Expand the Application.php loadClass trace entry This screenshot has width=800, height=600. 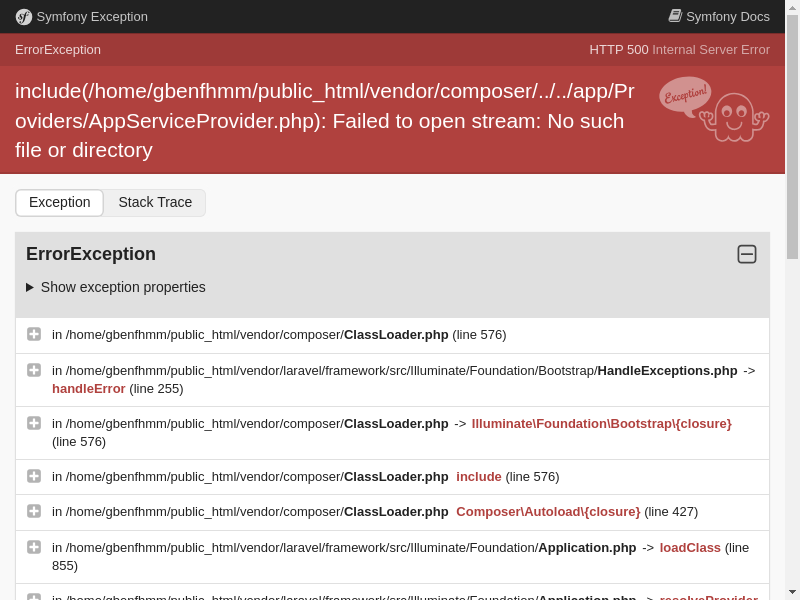[34, 547]
